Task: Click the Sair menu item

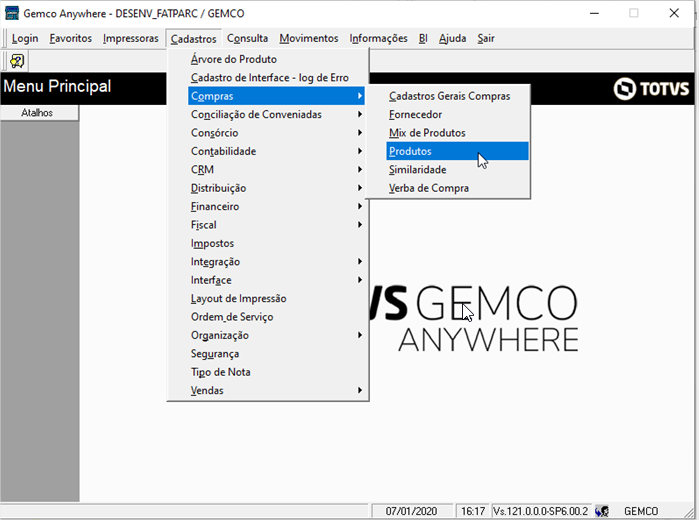Action: click(486, 39)
